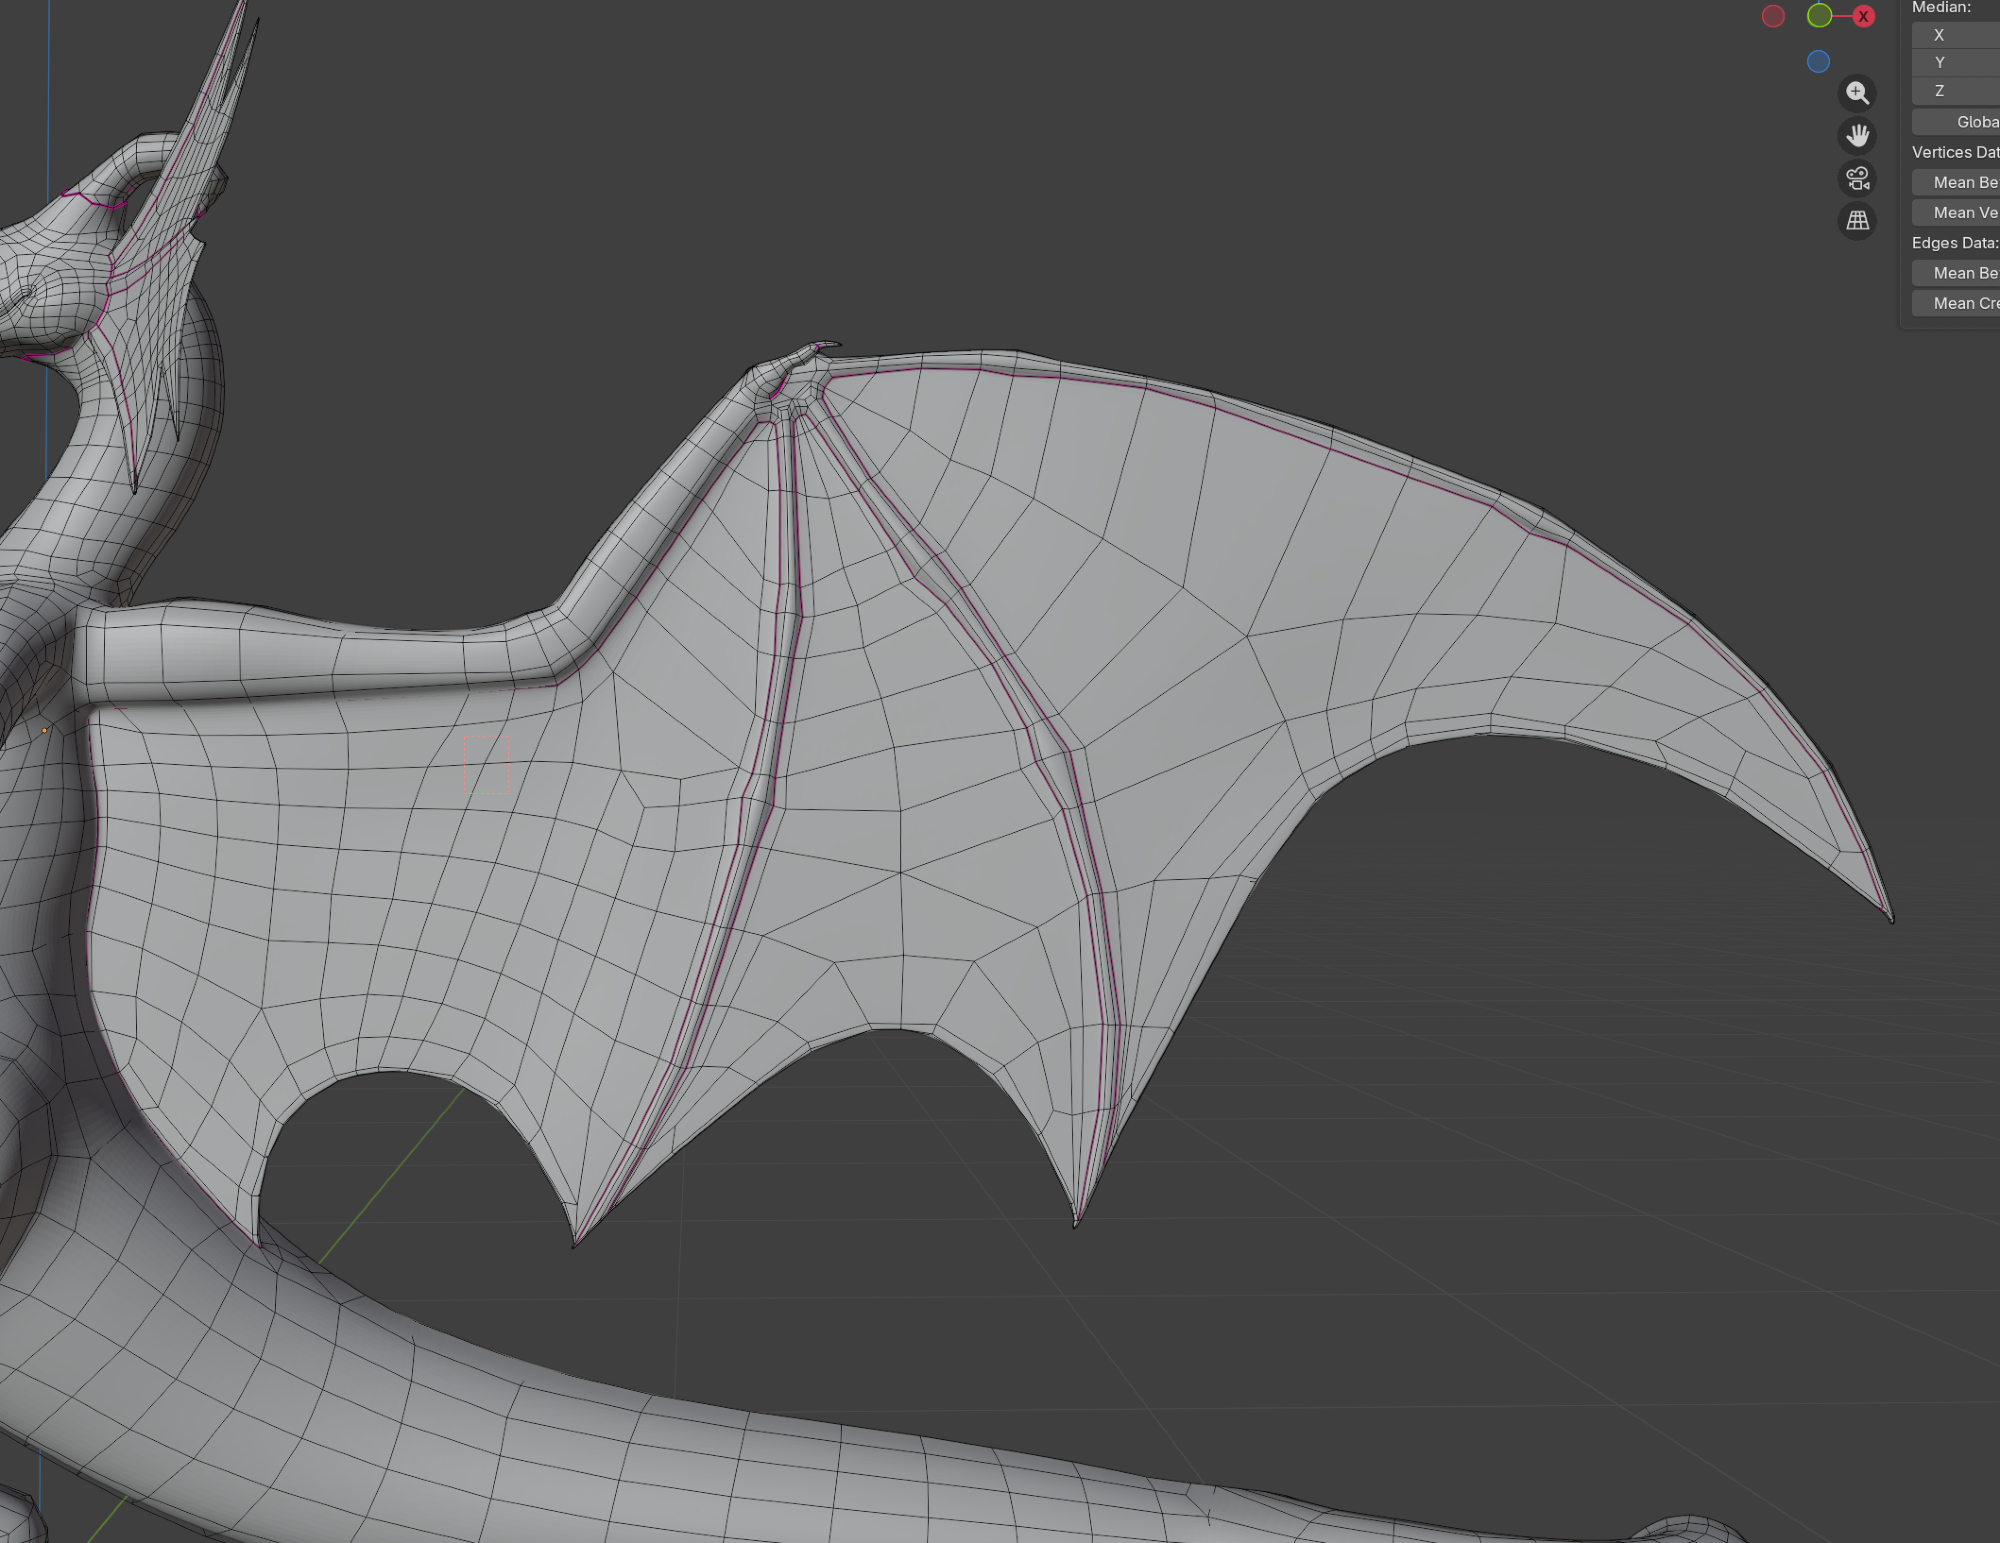Click the Median Z value field
The width and height of the screenshot is (2000, 1543).
pyautogui.click(x=1955, y=91)
